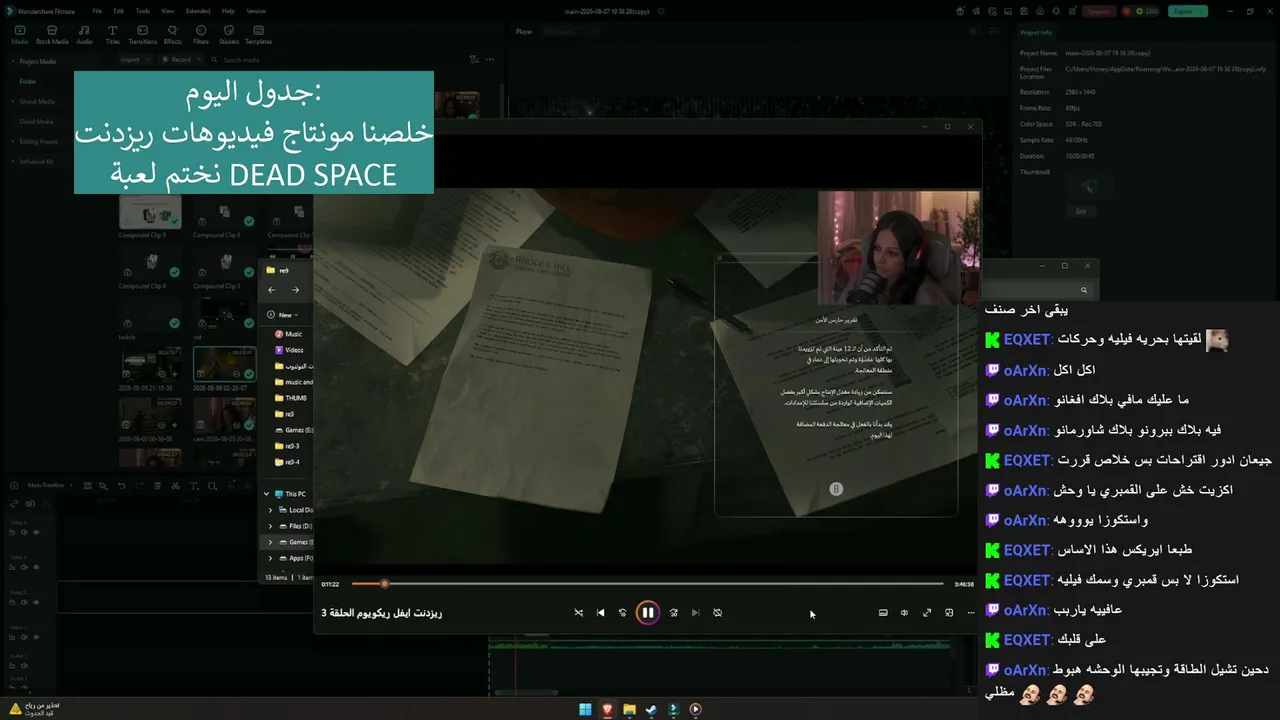Image resolution: width=1280 pixels, height=720 pixels.
Task: Open View menu in Filmora
Action: pyautogui.click(x=168, y=11)
